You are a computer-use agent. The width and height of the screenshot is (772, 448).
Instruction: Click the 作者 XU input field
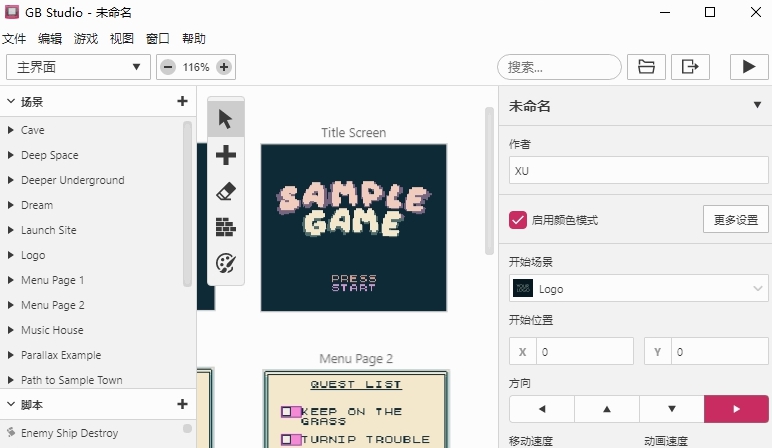tap(639, 170)
